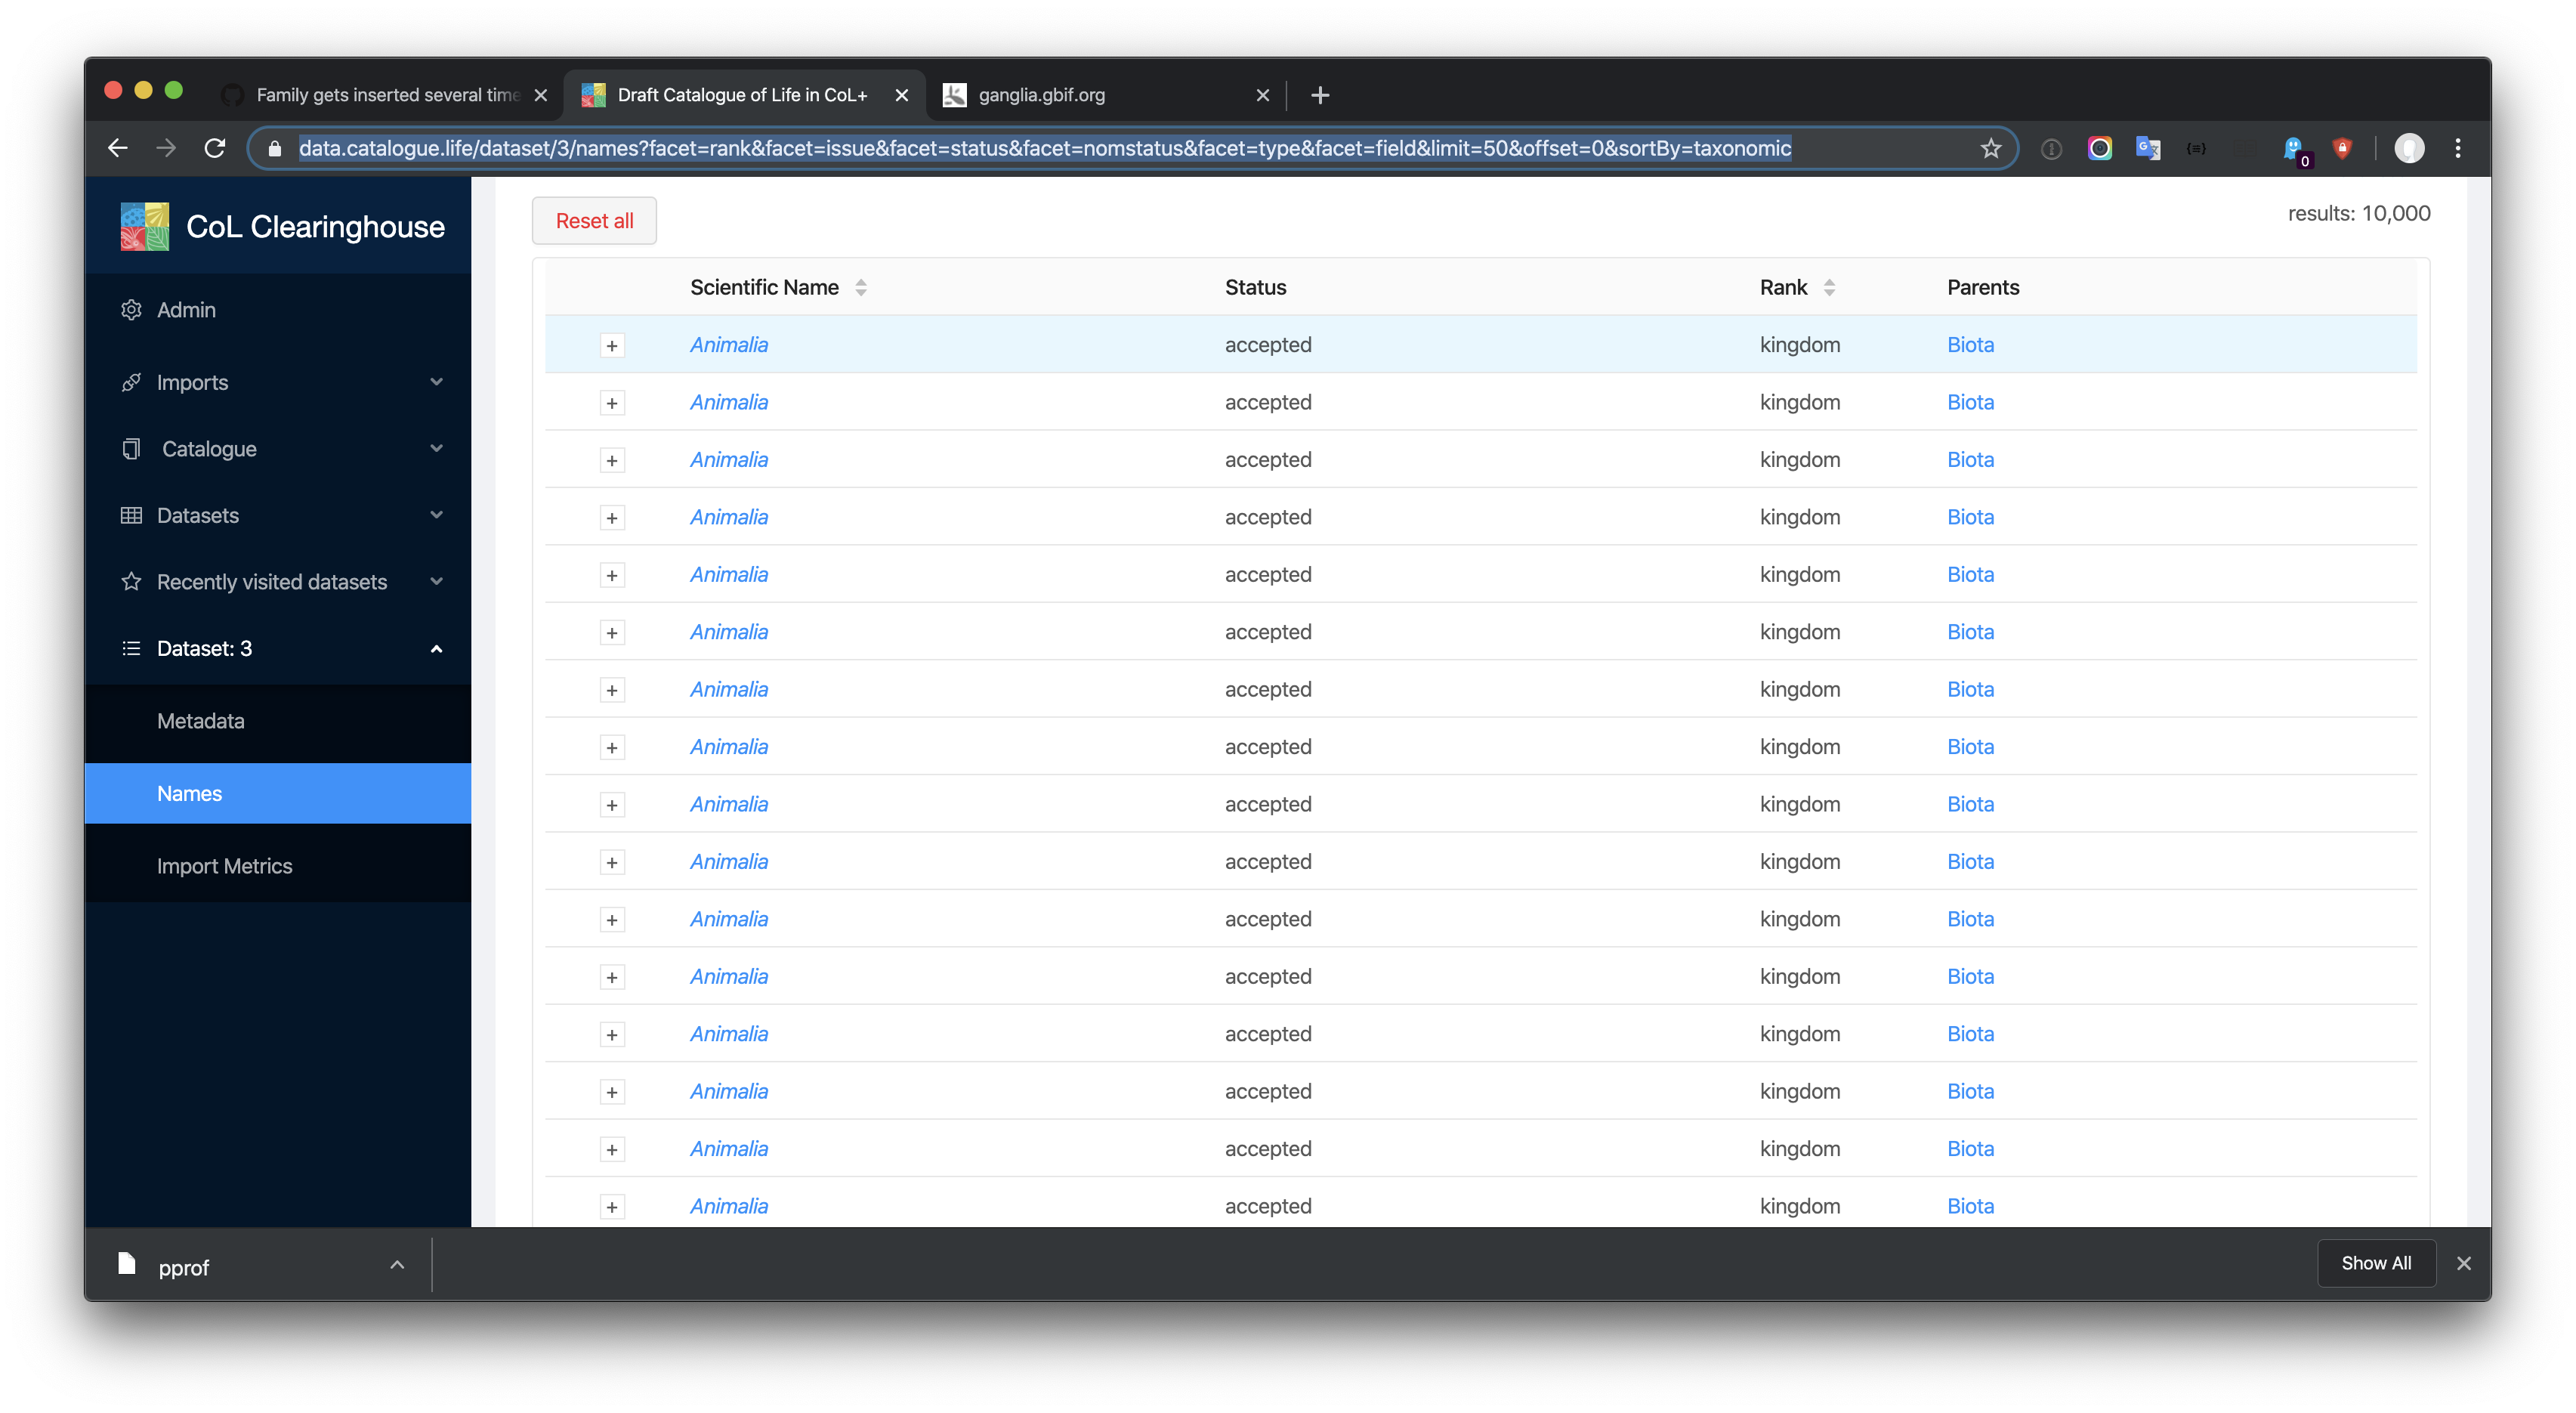Click the Reset all button
The height and width of the screenshot is (1413, 2576).
[594, 220]
